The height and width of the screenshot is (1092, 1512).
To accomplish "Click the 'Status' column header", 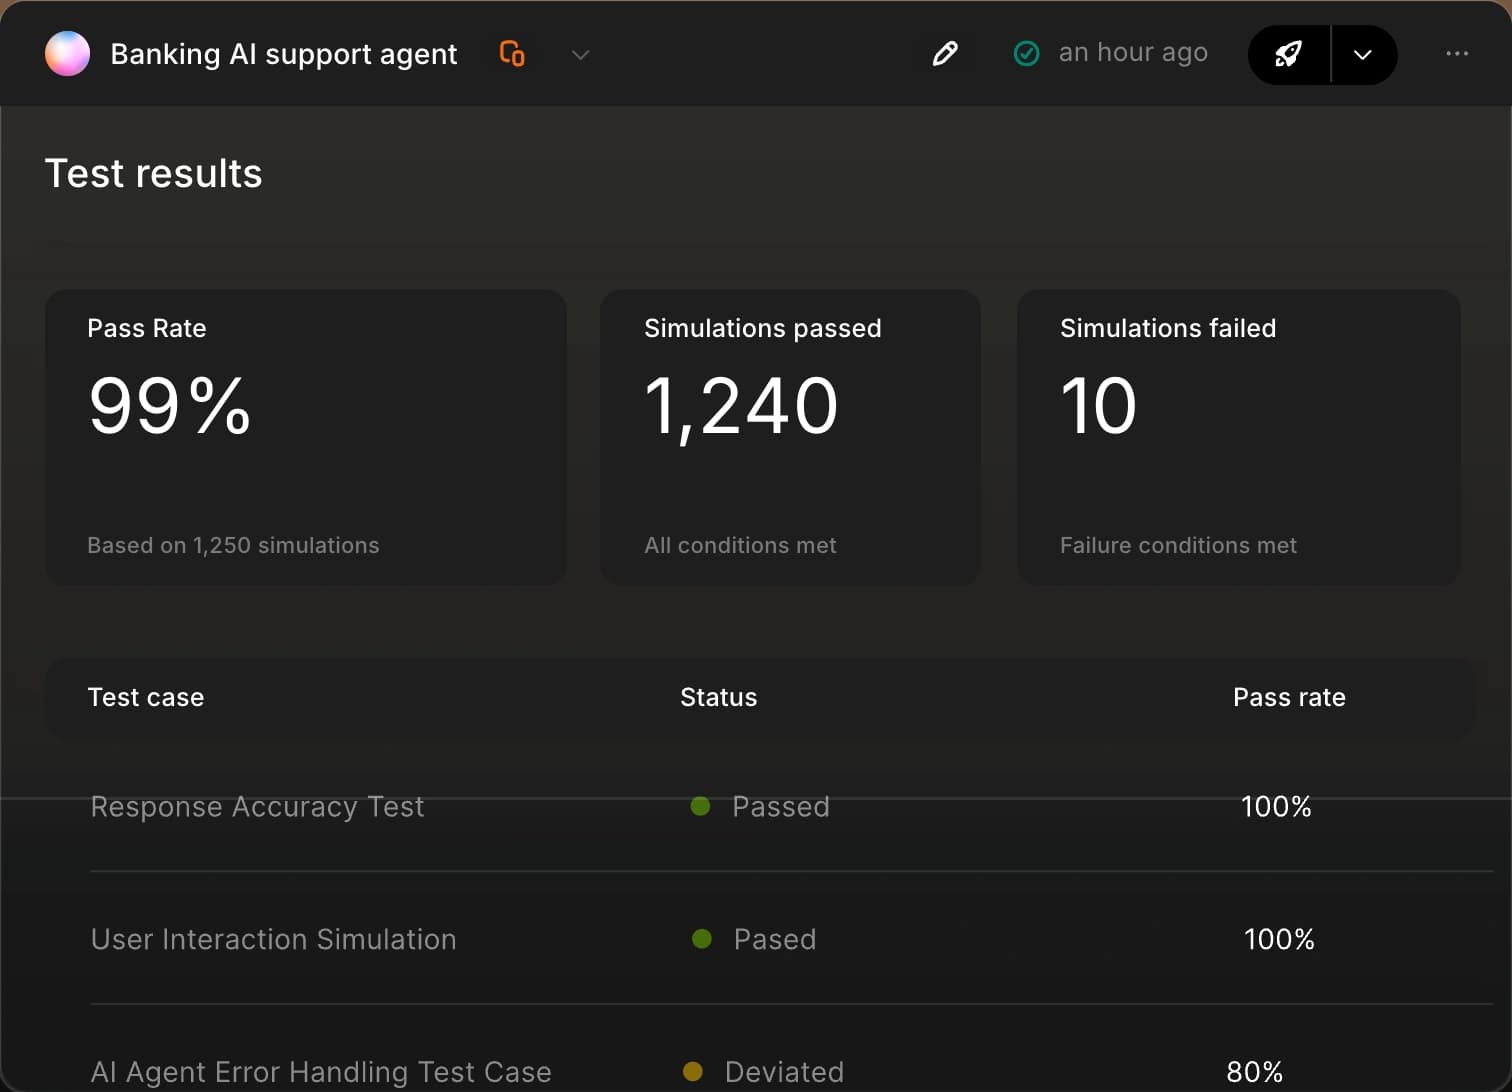I will click(719, 697).
